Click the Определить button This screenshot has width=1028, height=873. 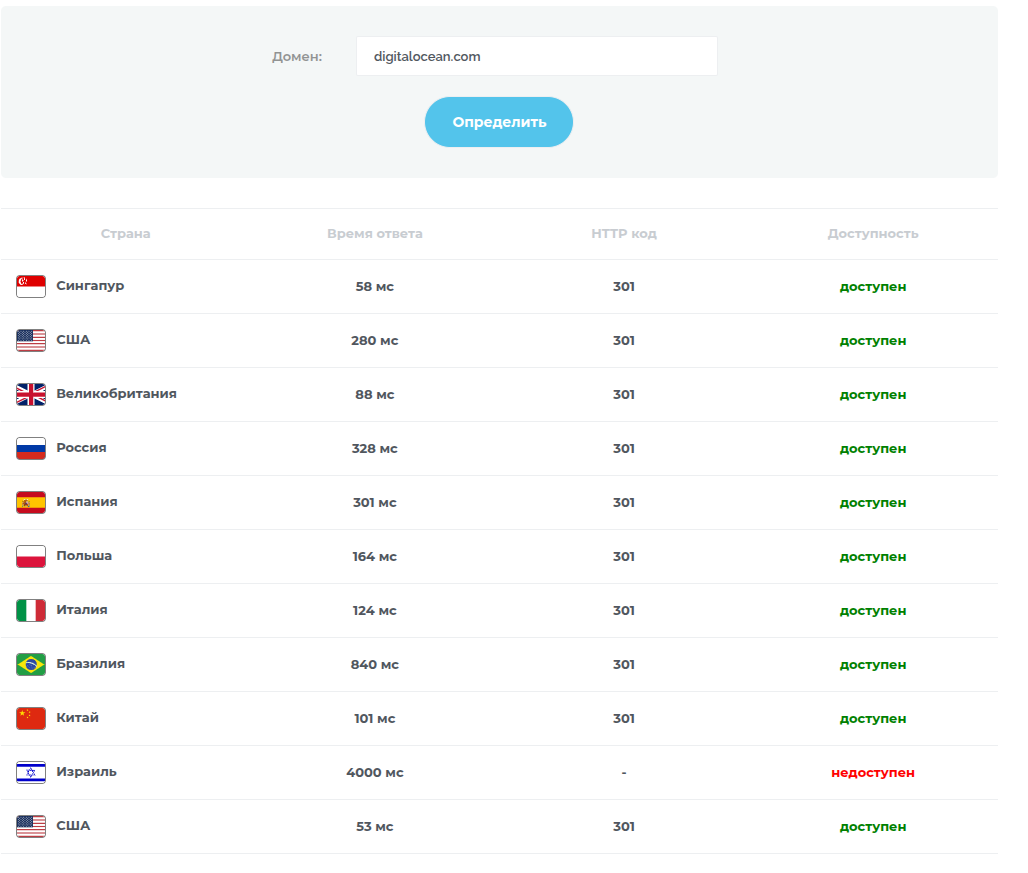click(499, 122)
